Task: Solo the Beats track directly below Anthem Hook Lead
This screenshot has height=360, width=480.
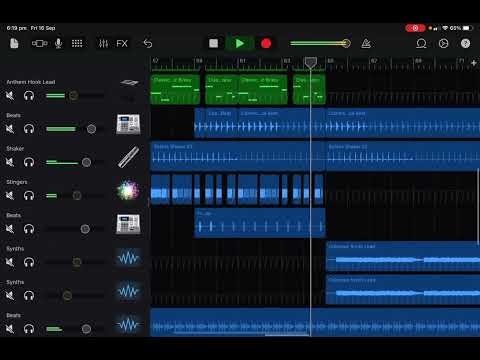Action: (29, 129)
